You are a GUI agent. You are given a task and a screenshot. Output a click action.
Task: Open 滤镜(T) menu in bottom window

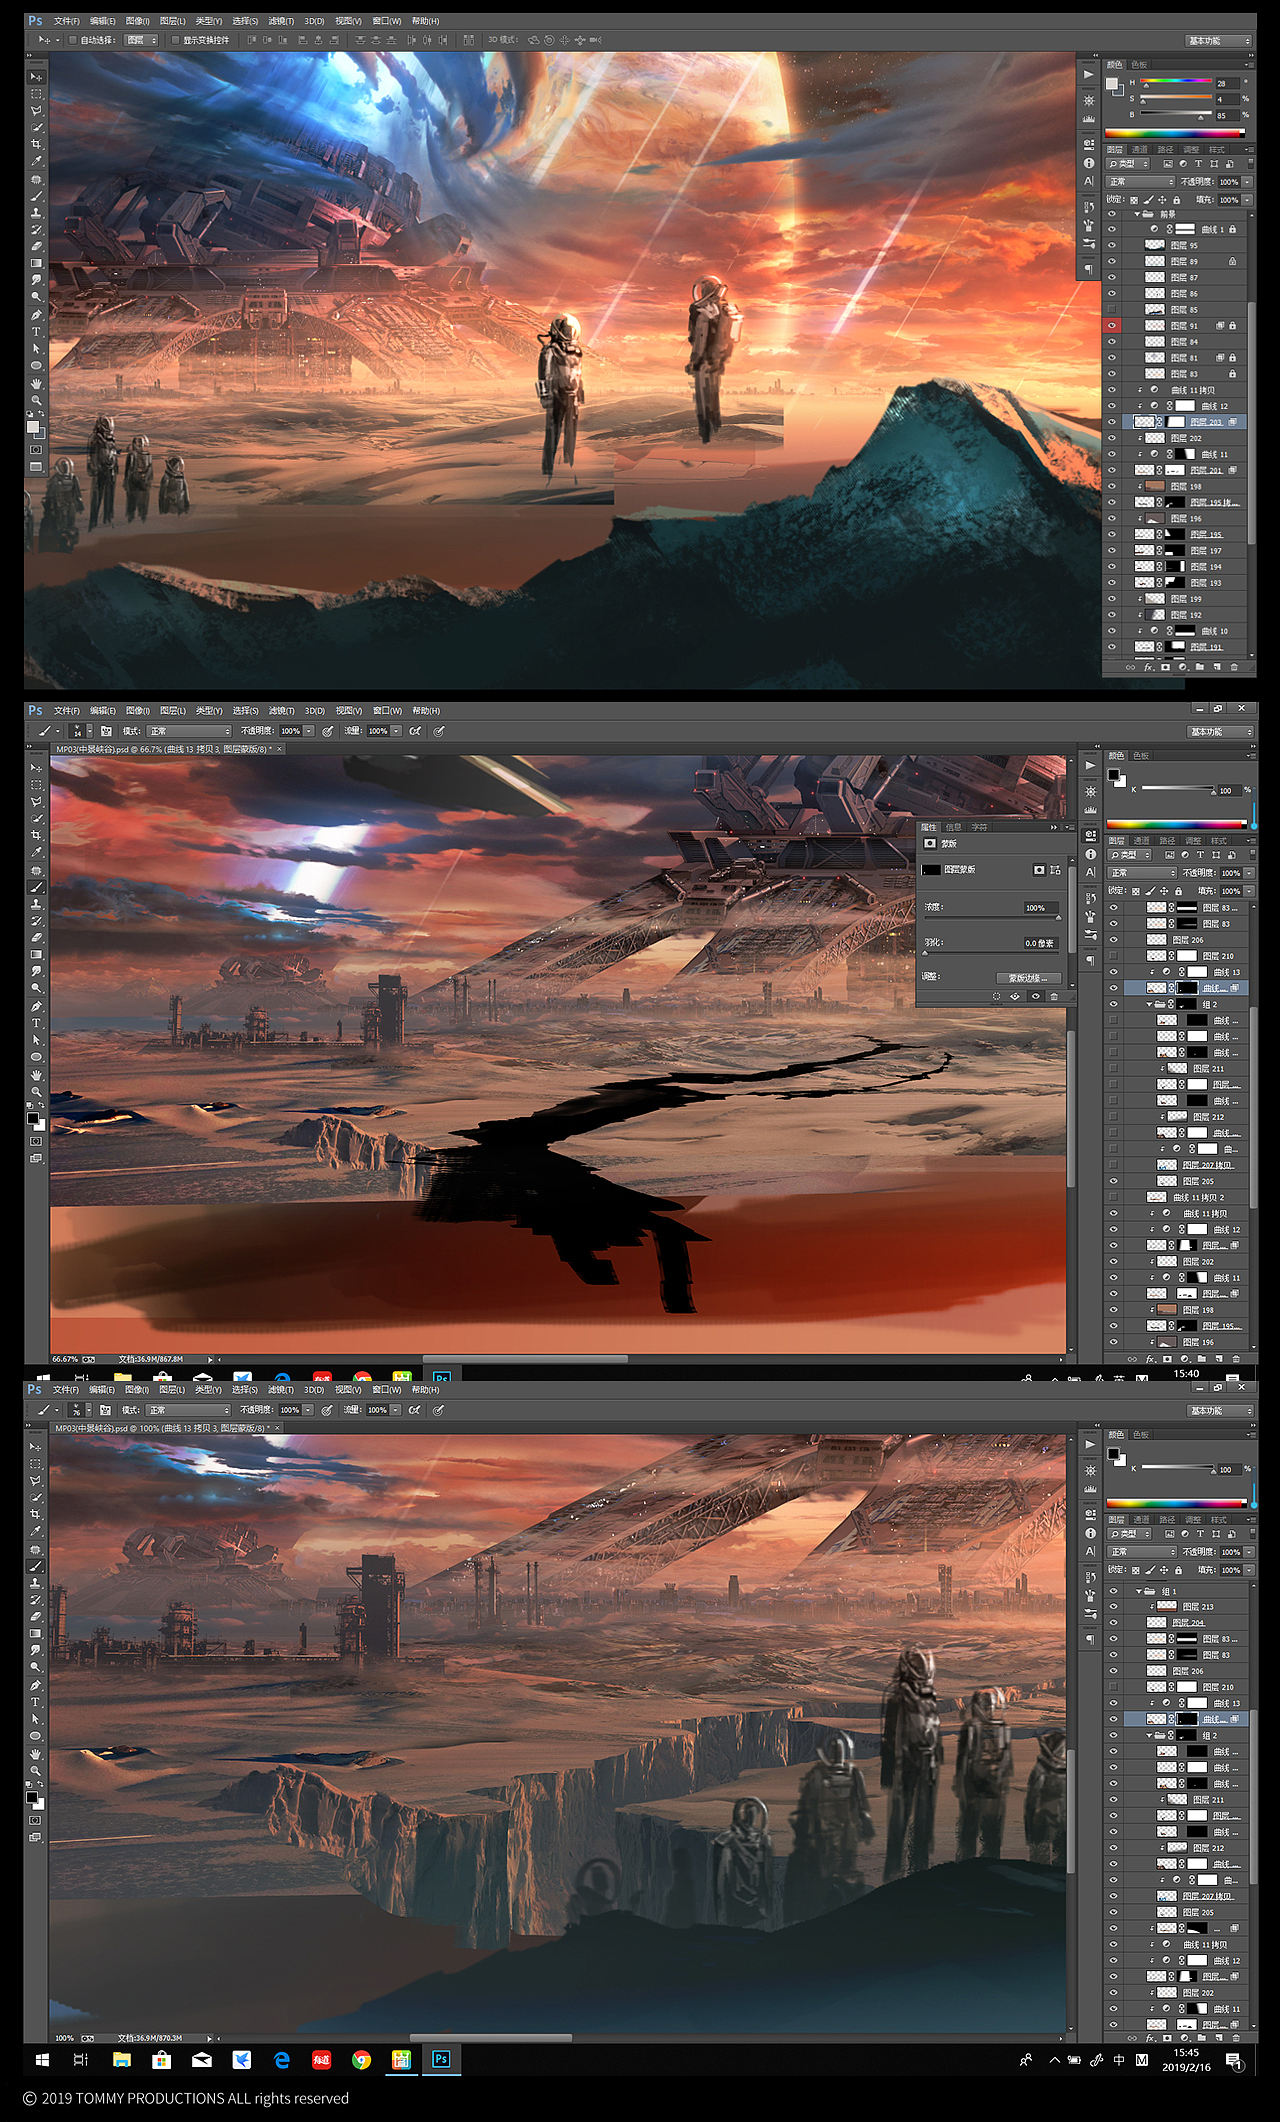point(280,1390)
